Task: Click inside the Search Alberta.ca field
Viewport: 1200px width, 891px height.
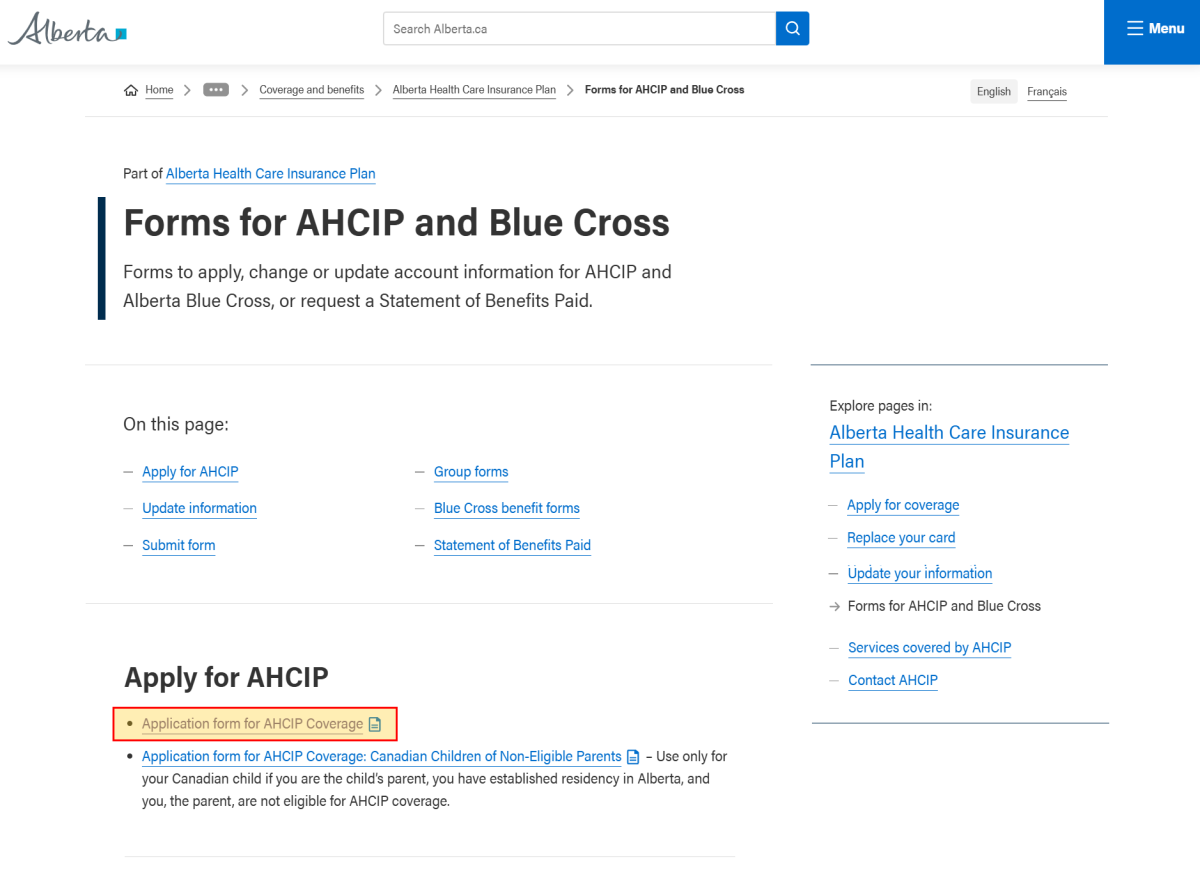Action: pos(580,28)
